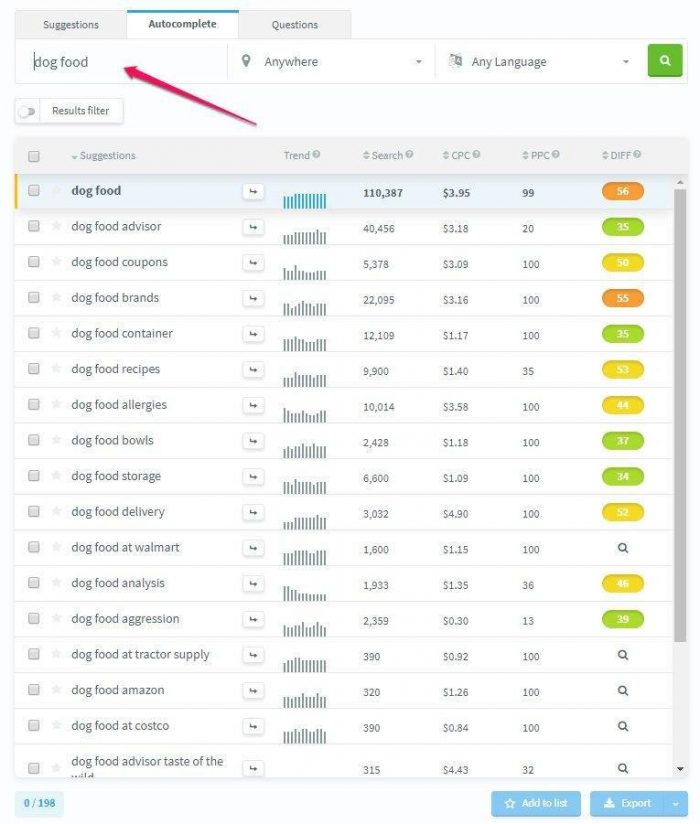Click the Results filter label button
Image resolution: width=700 pixels, height=824 pixels.
[81, 111]
